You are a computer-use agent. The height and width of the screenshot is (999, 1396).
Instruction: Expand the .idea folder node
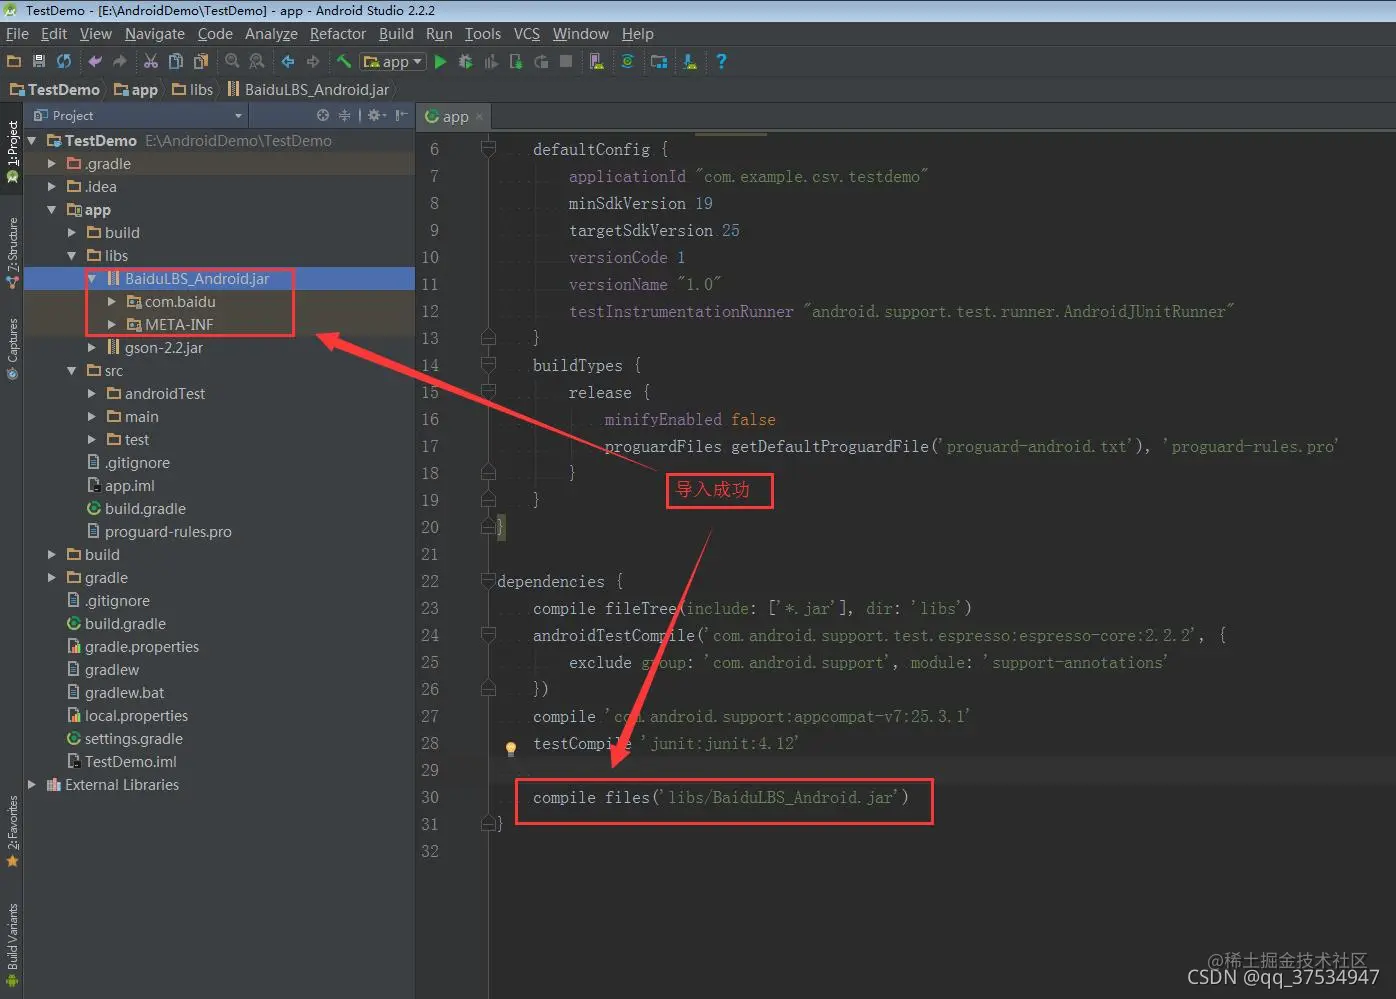click(x=52, y=186)
